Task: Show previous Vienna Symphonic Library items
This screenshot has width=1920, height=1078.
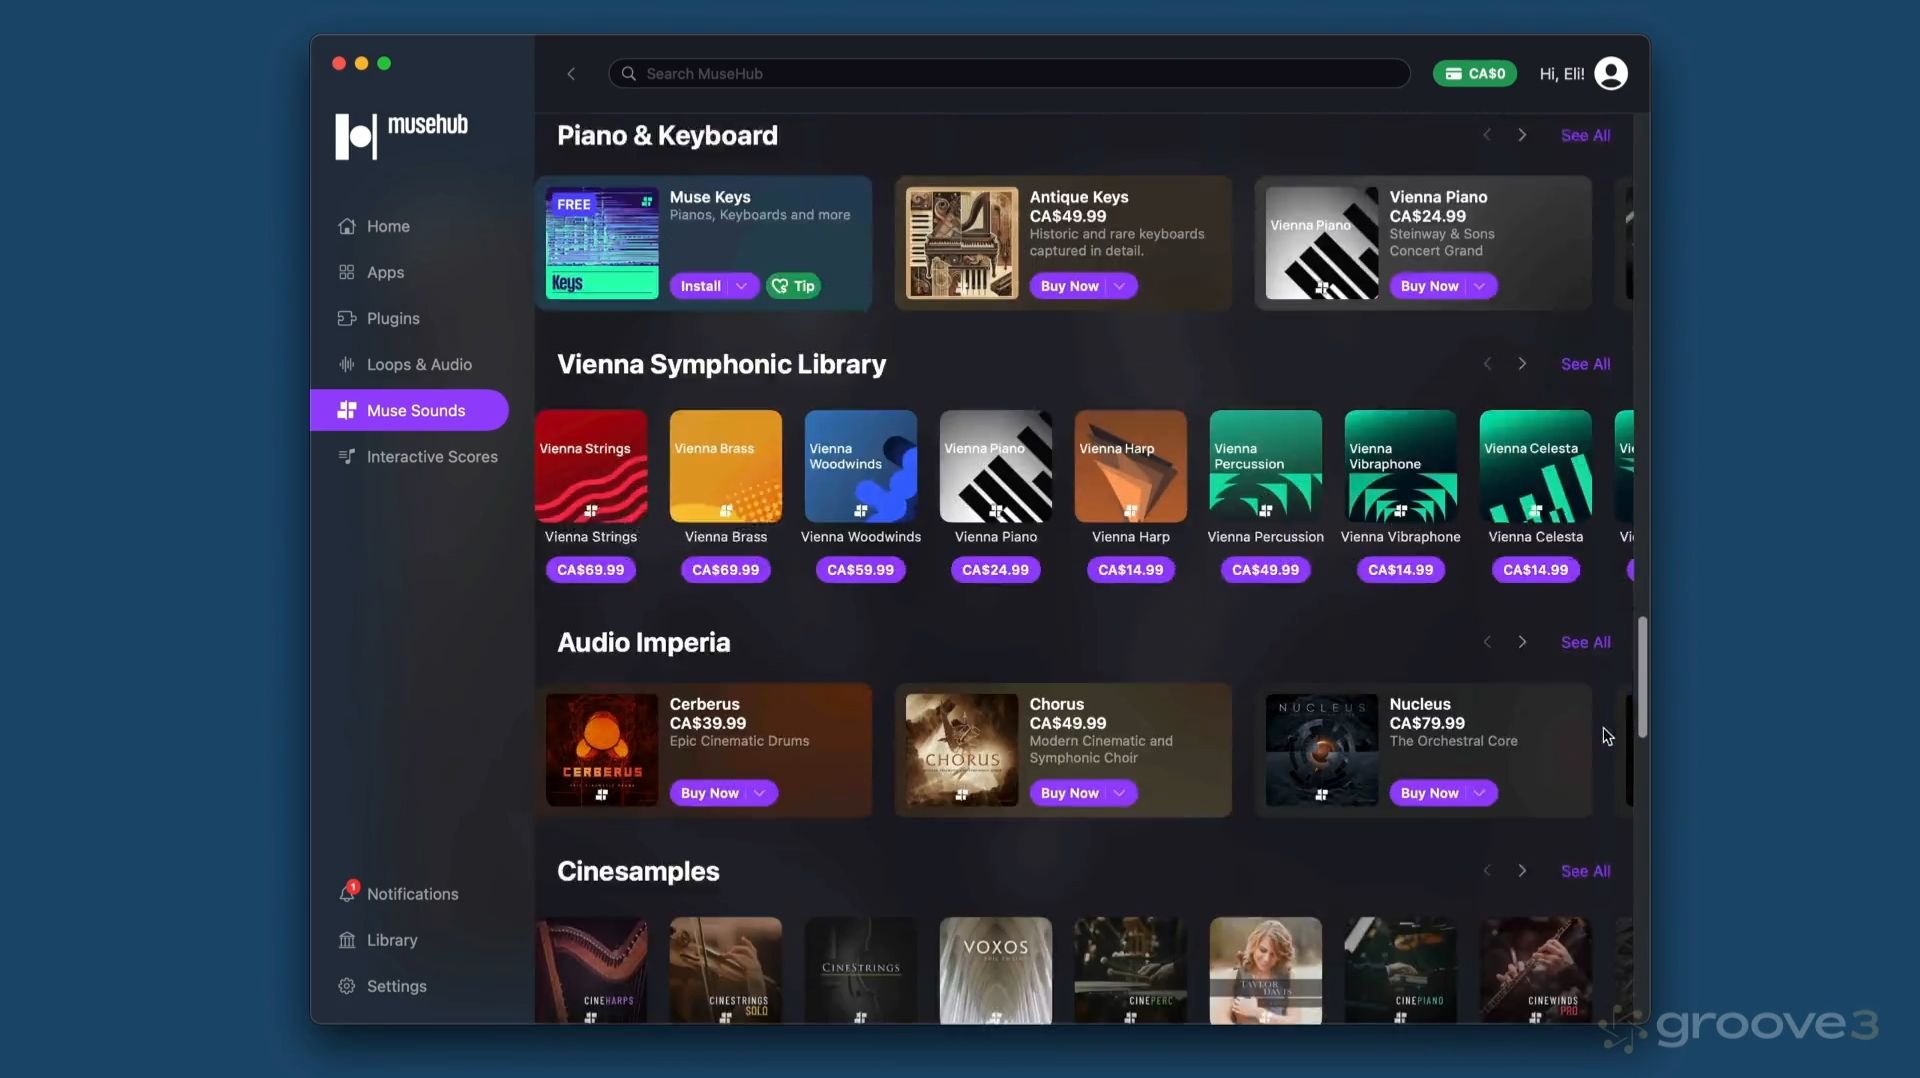Action: (x=1487, y=364)
